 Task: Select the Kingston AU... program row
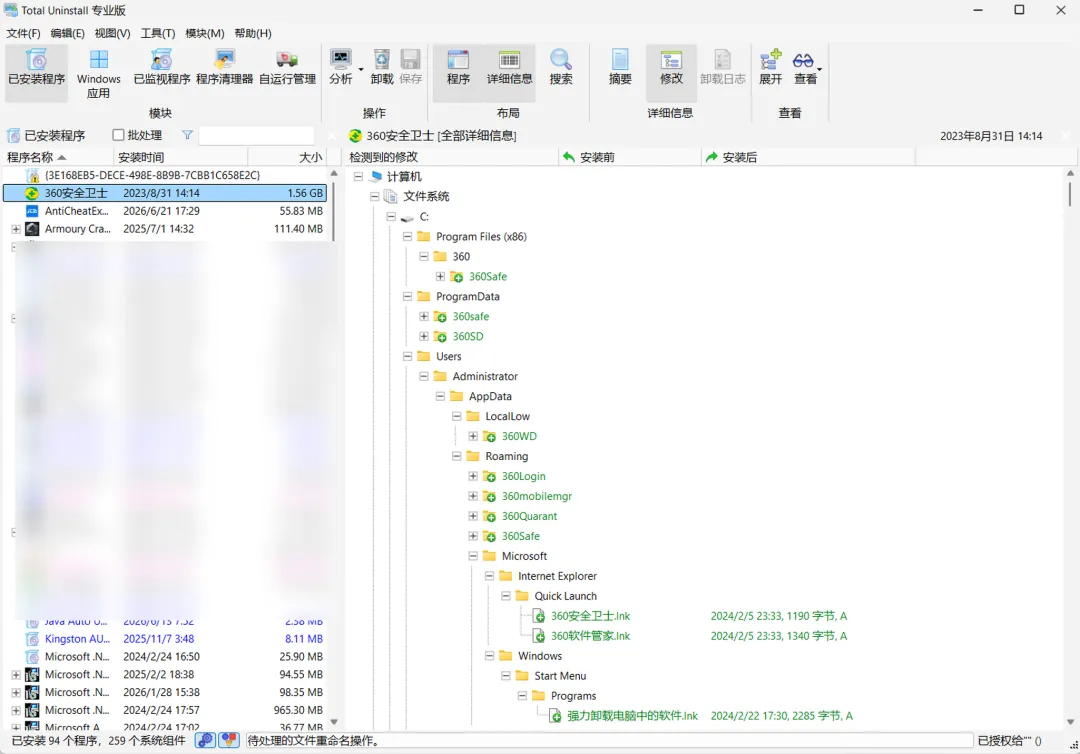pyautogui.click(x=165, y=638)
